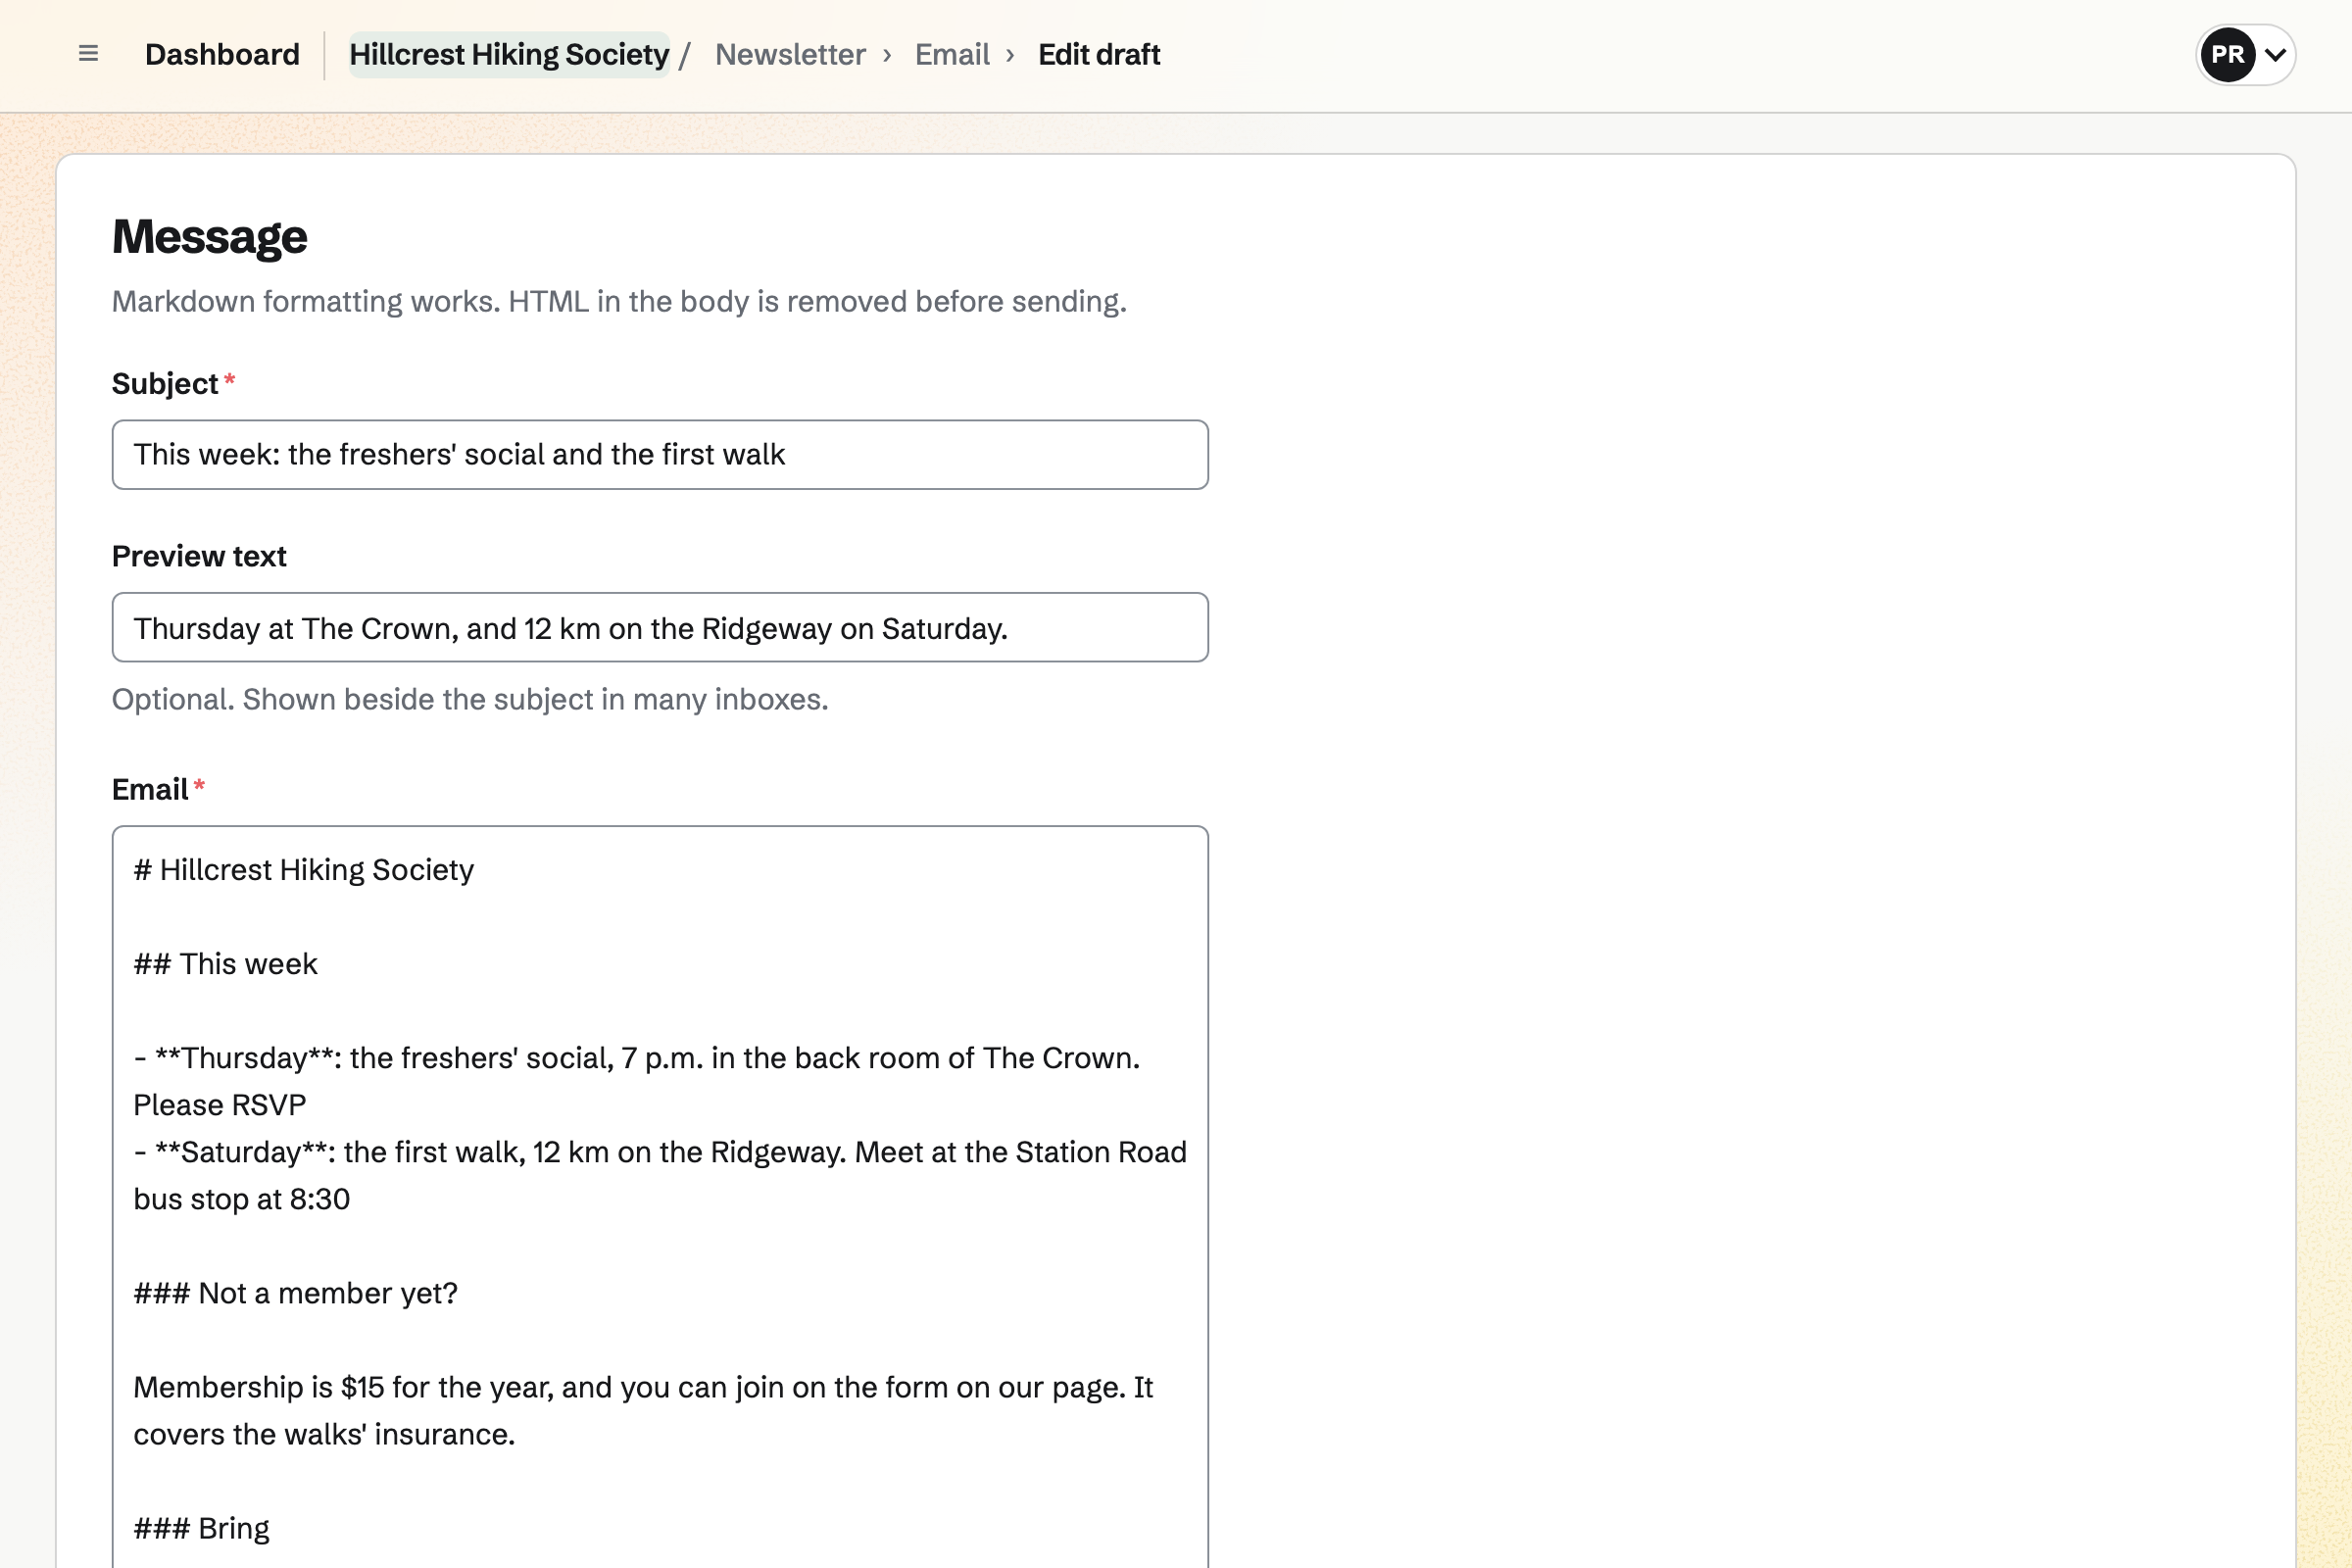Place the cursor on the 'Please RSVP' text

coord(220,1105)
